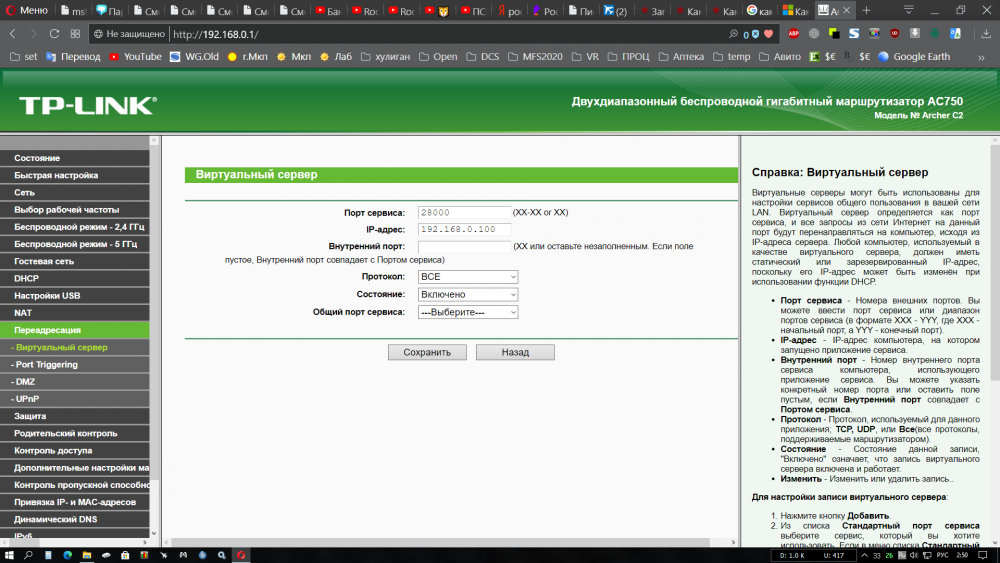Open the Состояние dropdown

click(468, 295)
